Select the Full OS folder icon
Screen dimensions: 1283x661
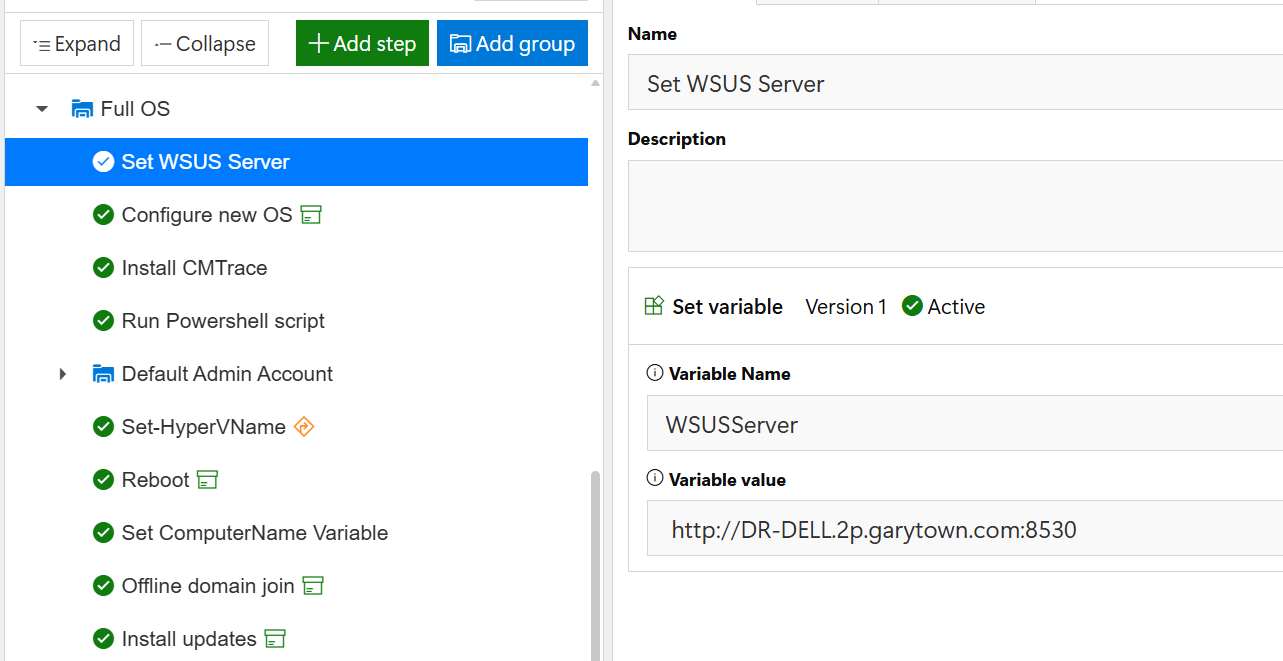(x=82, y=109)
